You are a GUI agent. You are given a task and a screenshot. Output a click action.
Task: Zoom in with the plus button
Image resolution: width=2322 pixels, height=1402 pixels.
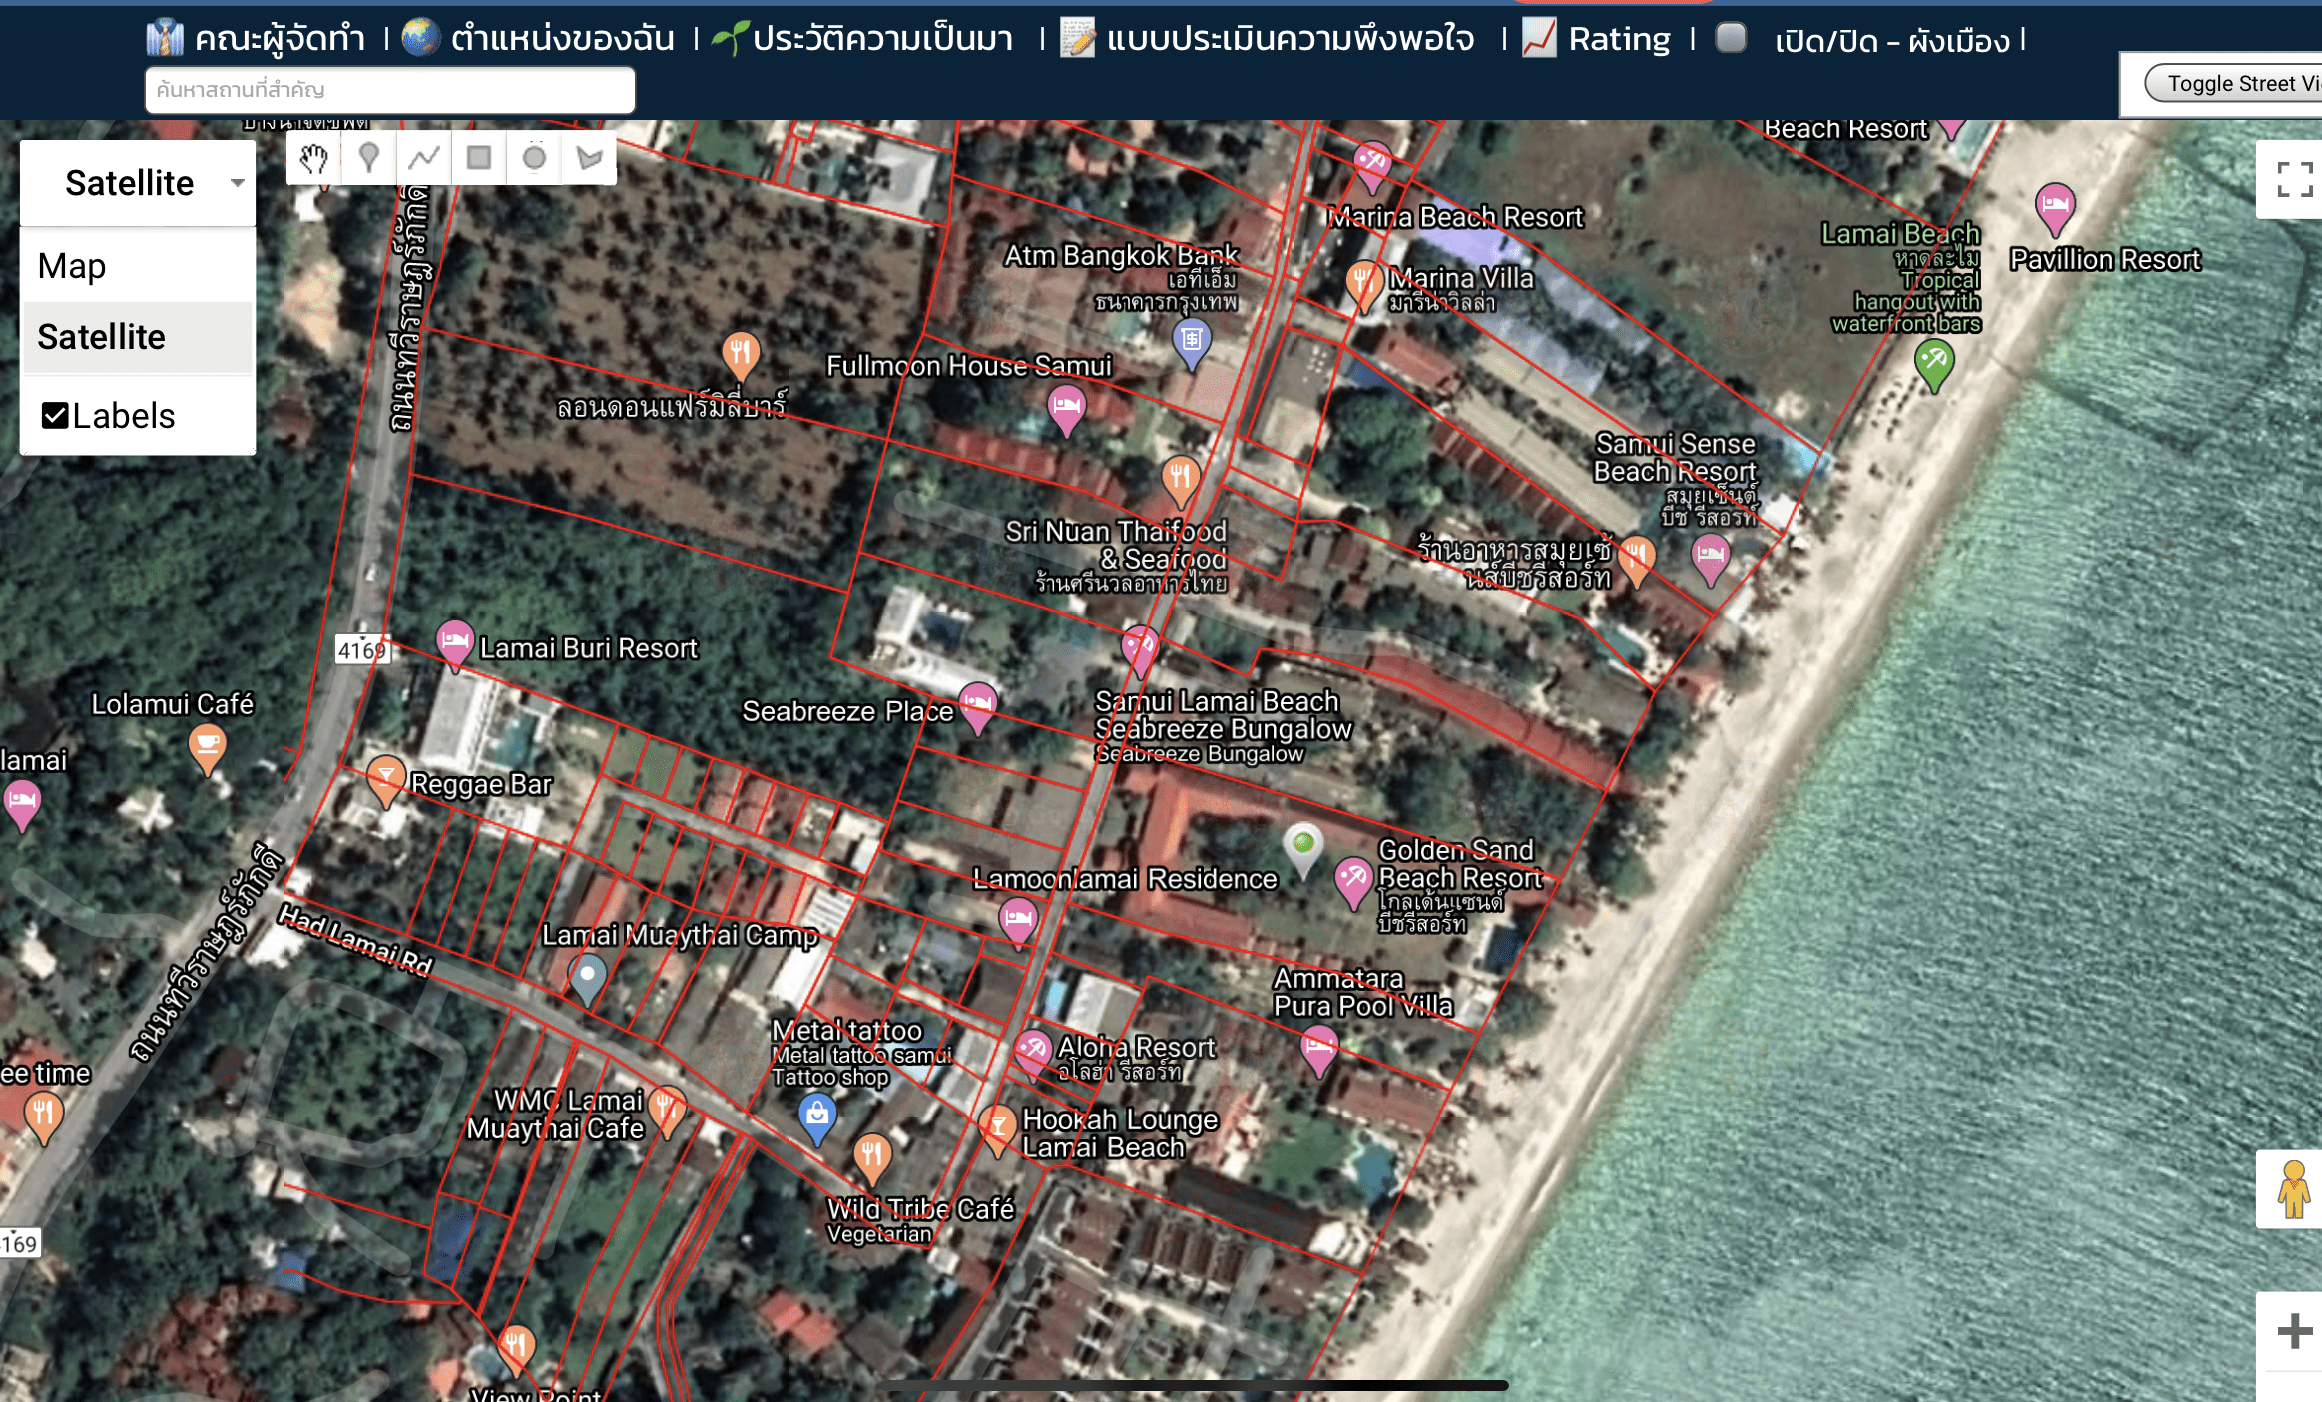[x=2294, y=1331]
